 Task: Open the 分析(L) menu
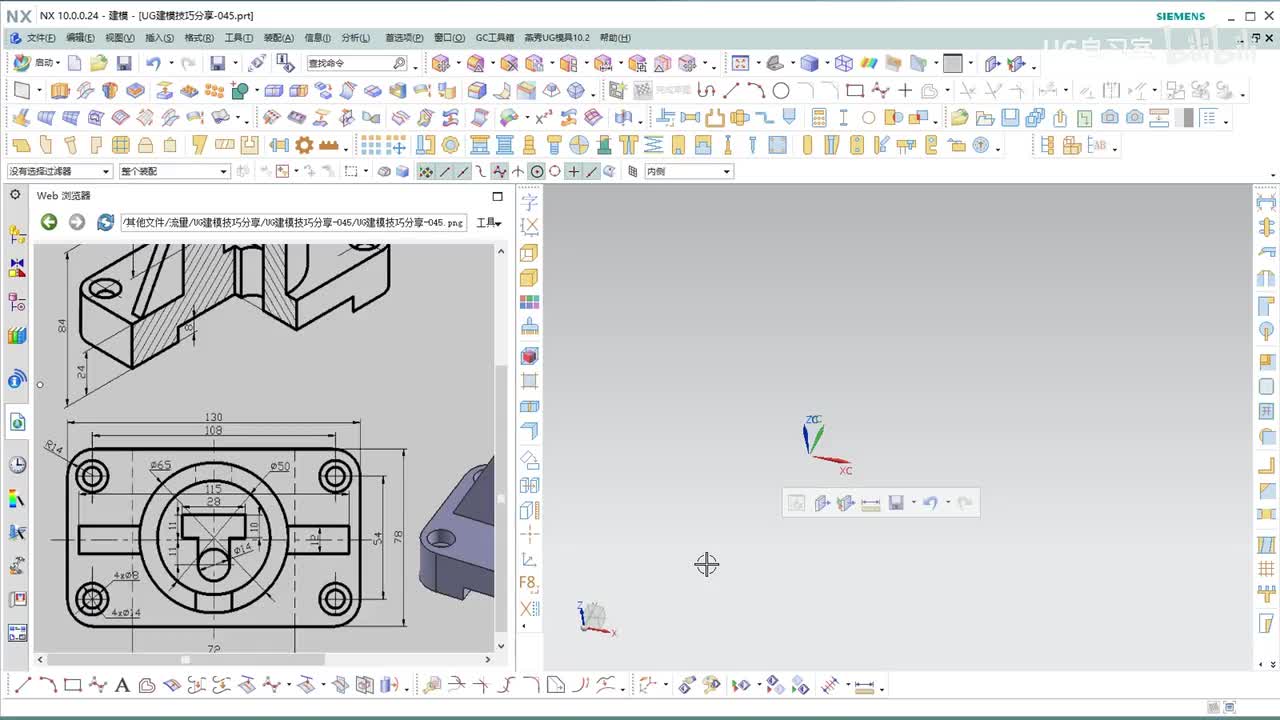point(356,38)
